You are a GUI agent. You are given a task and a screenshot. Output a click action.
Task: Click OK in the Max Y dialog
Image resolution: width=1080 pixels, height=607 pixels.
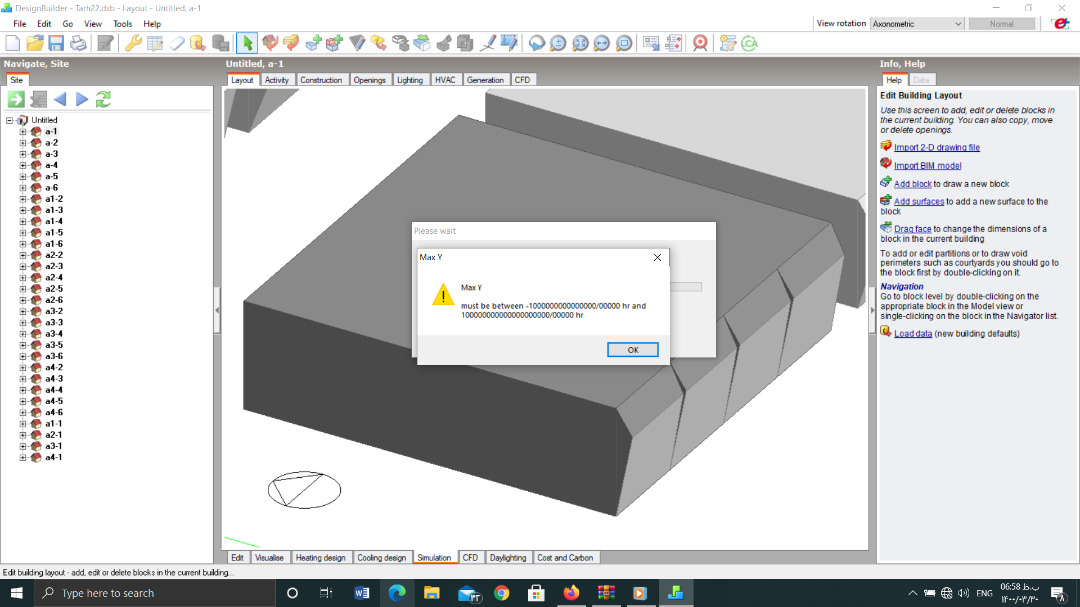632,350
